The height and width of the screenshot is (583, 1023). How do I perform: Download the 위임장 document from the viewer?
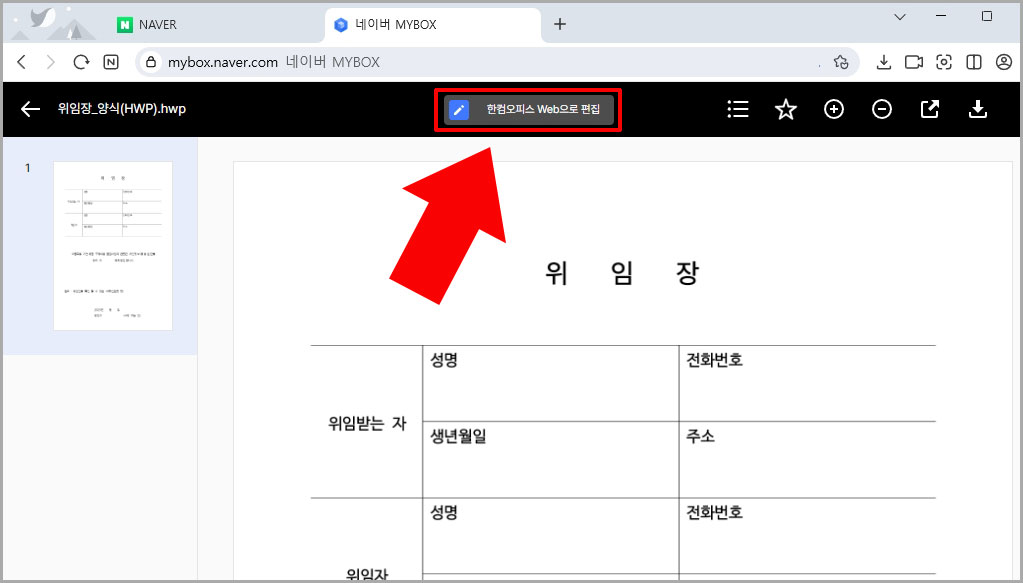coord(978,109)
